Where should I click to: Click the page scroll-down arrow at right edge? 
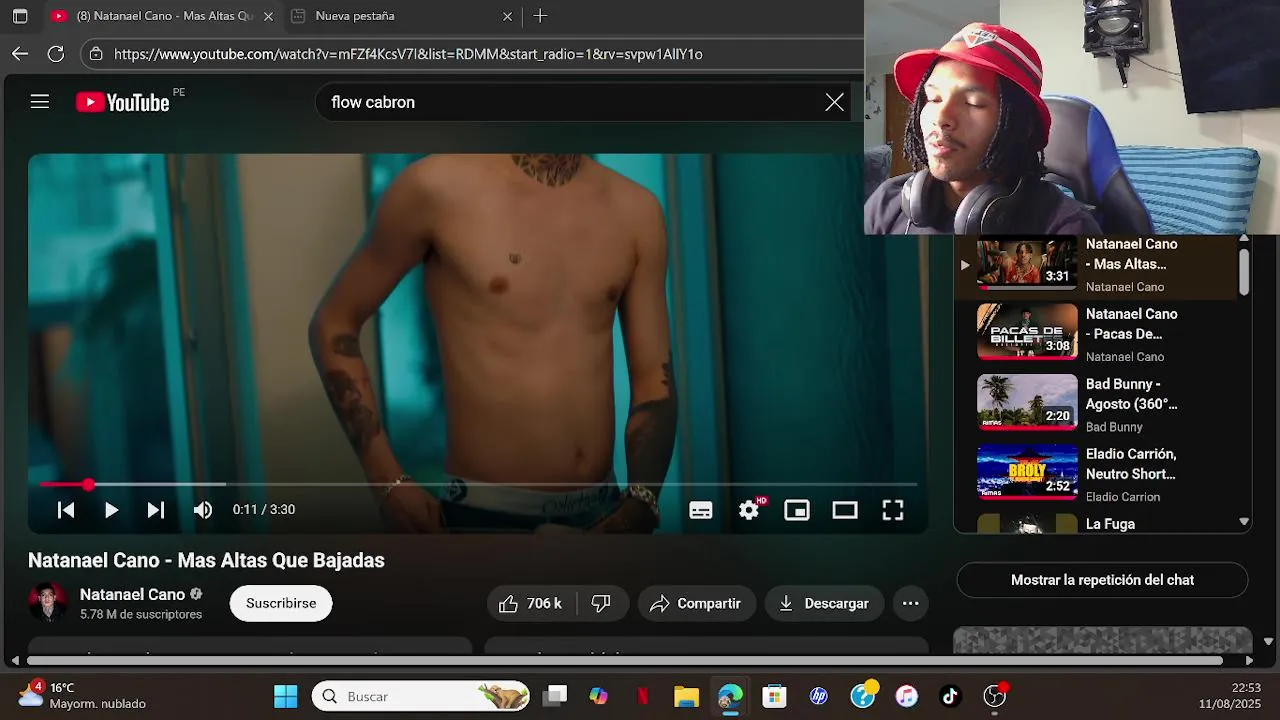click(x=1268, y=641)
